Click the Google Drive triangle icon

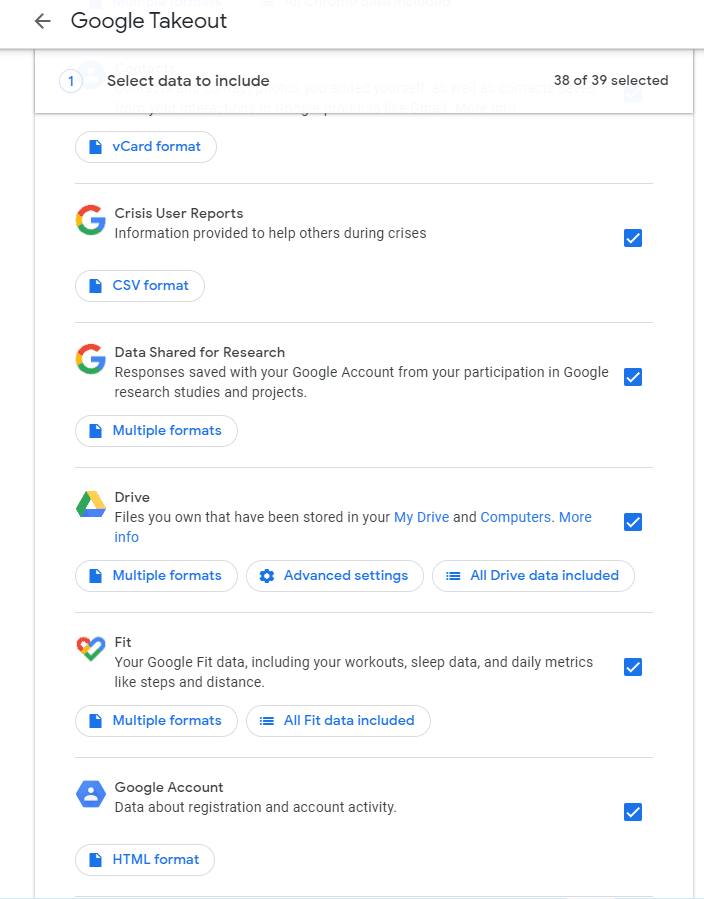(x=91, y=504)
